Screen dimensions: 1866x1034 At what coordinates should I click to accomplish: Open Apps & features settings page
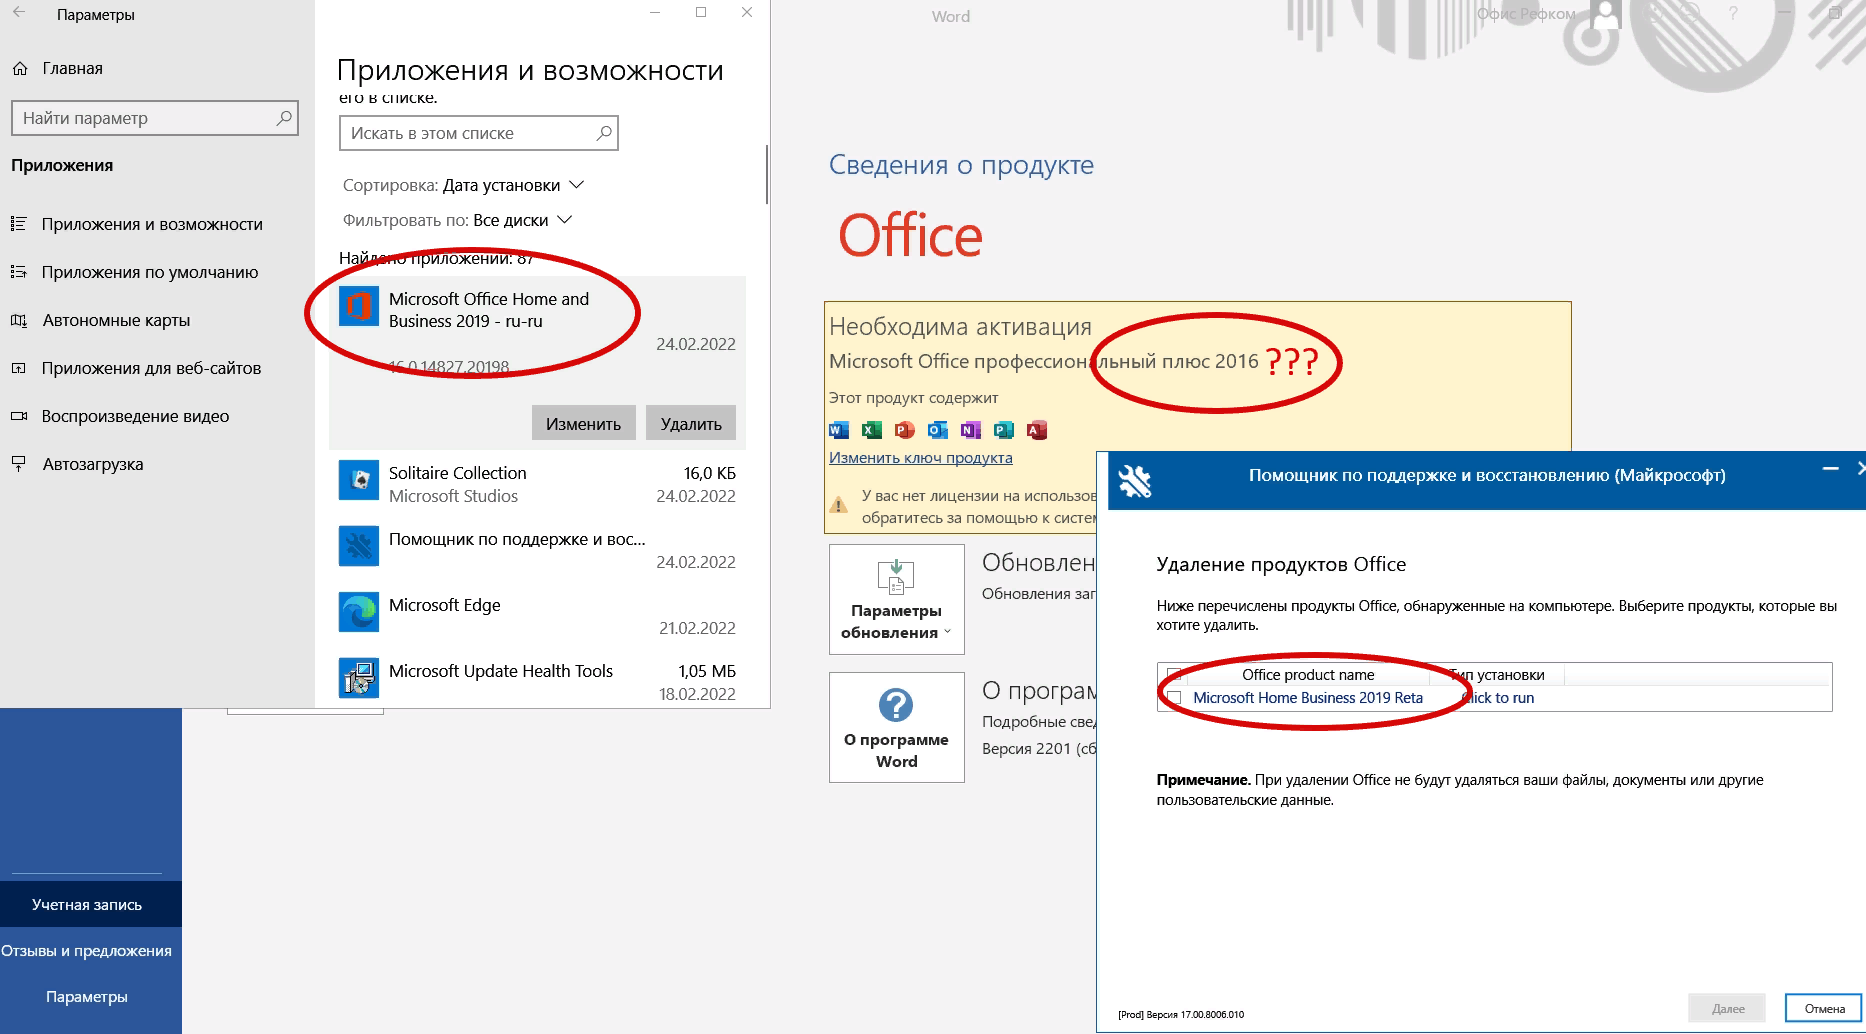[x=152, y=224]
